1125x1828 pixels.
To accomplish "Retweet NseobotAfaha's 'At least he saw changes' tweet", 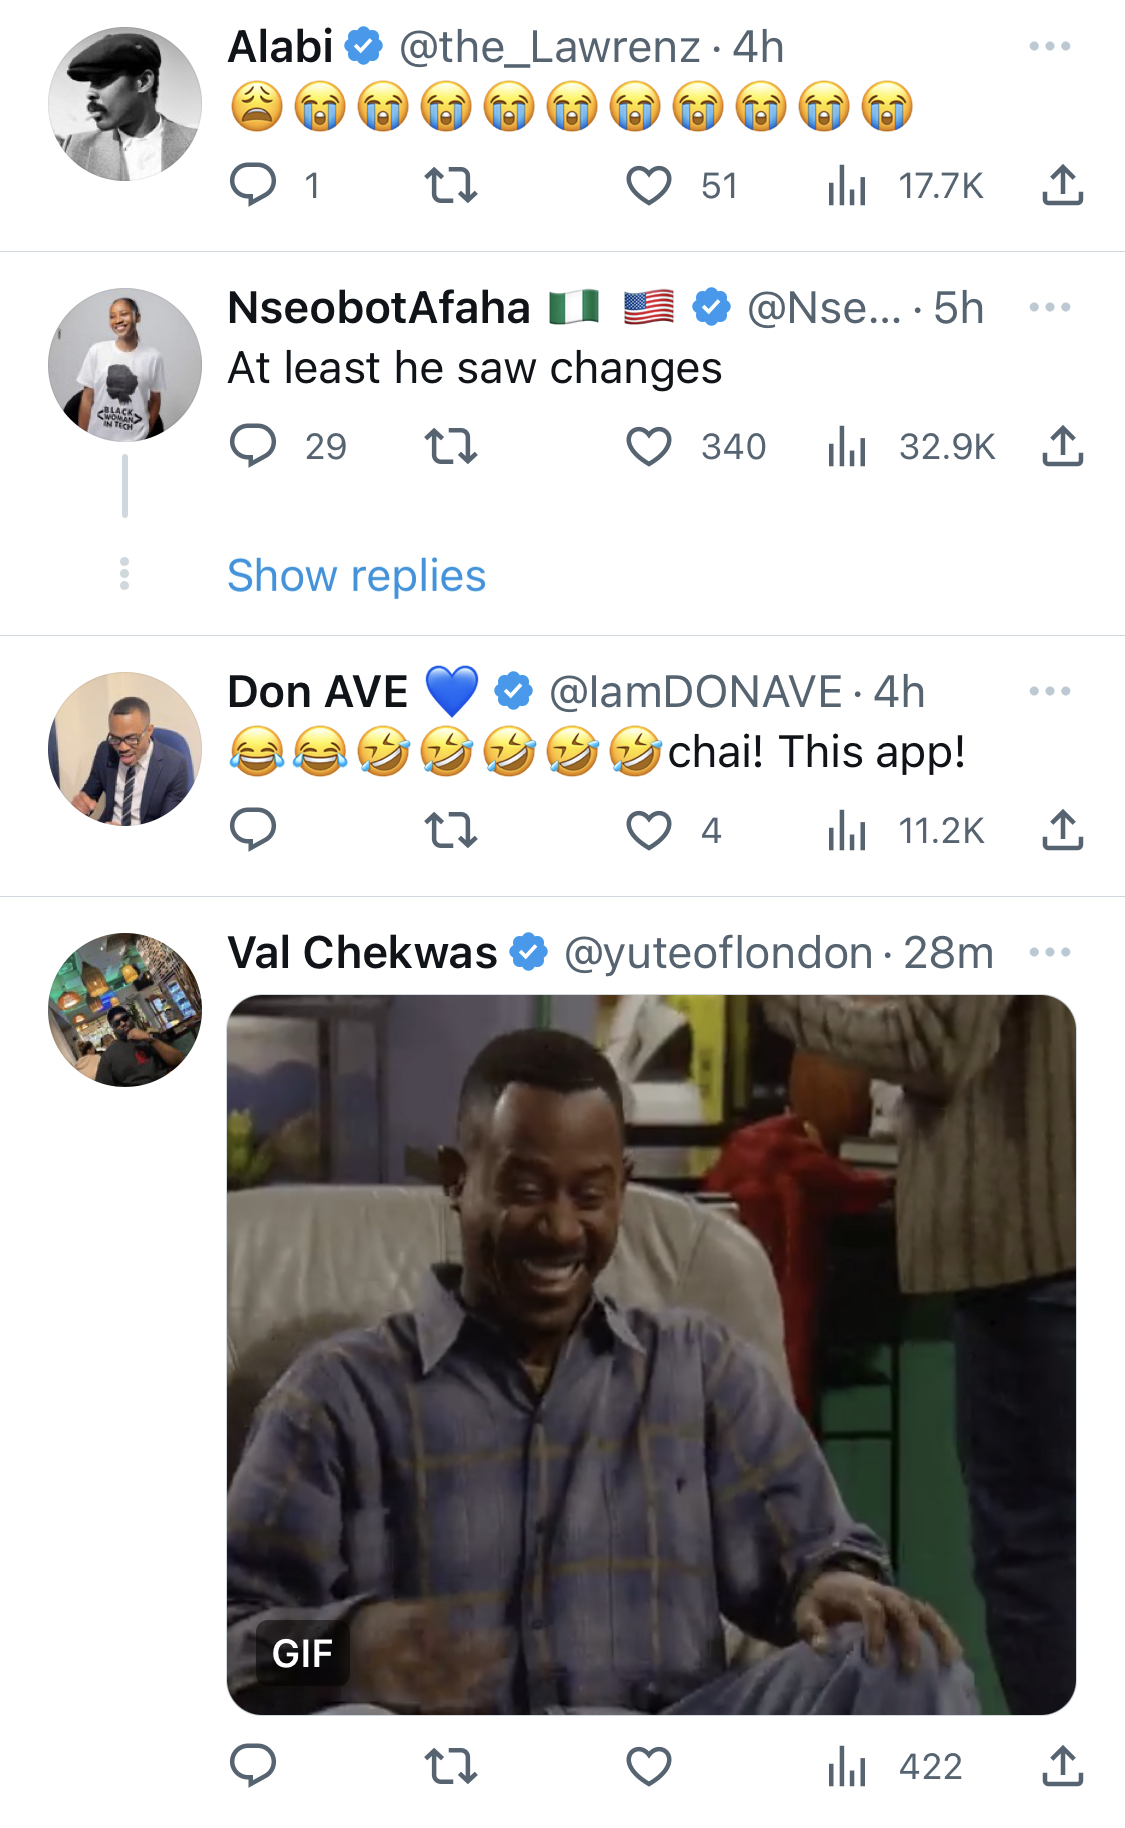I will [x=451, y=446].
